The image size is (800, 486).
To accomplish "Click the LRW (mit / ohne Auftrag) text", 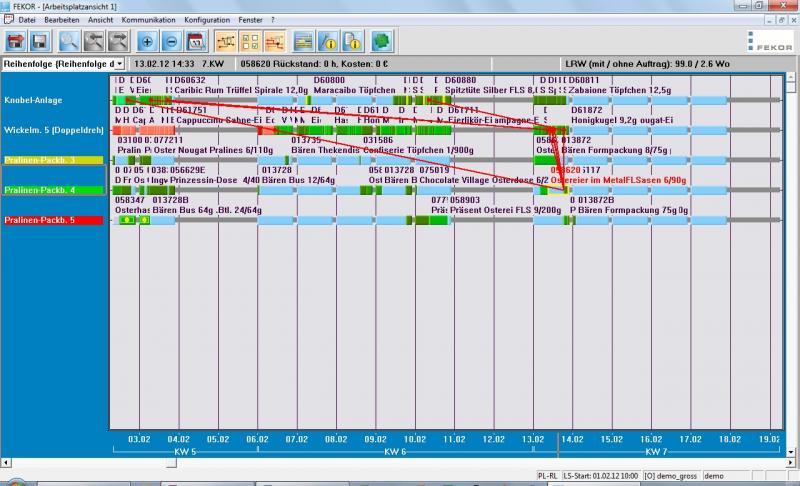I will [647, 64].
